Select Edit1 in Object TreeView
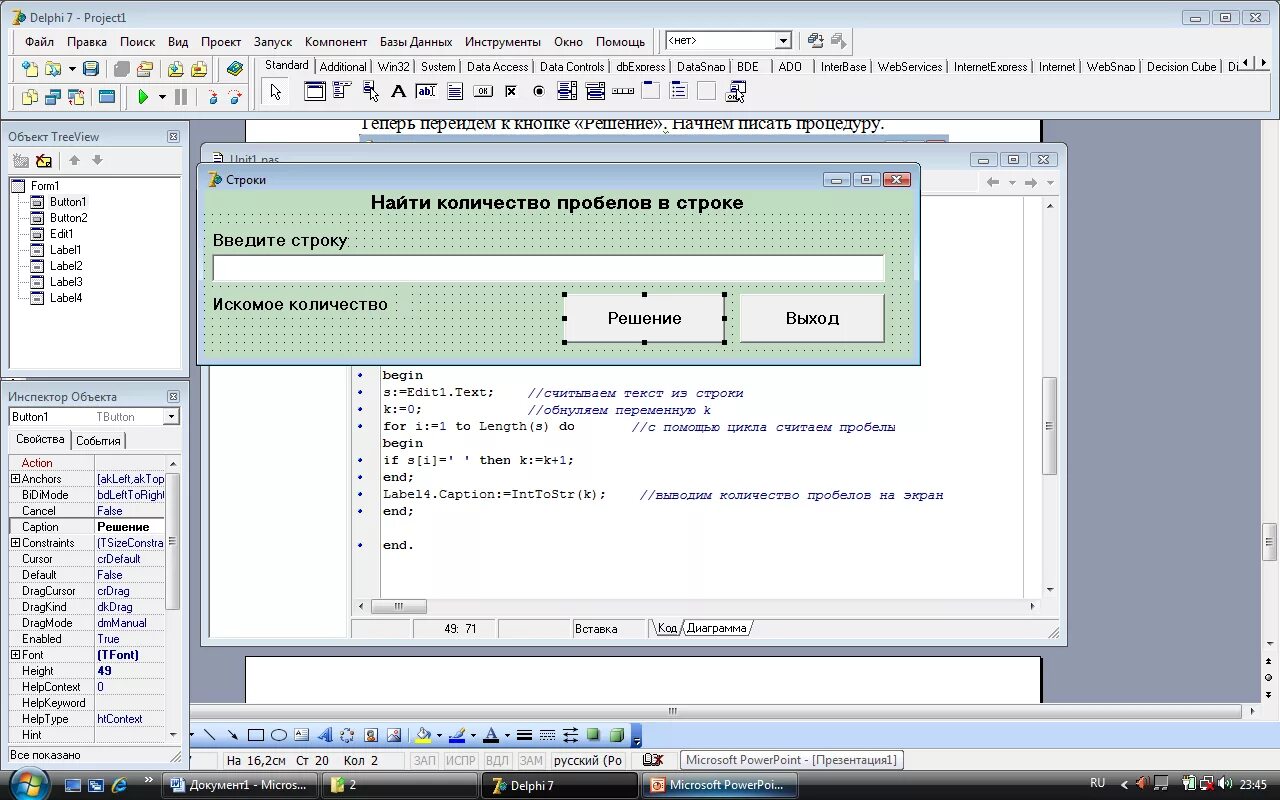Image resolution: width=1280 pixels, height=800 pixels. tap(62, 234)
